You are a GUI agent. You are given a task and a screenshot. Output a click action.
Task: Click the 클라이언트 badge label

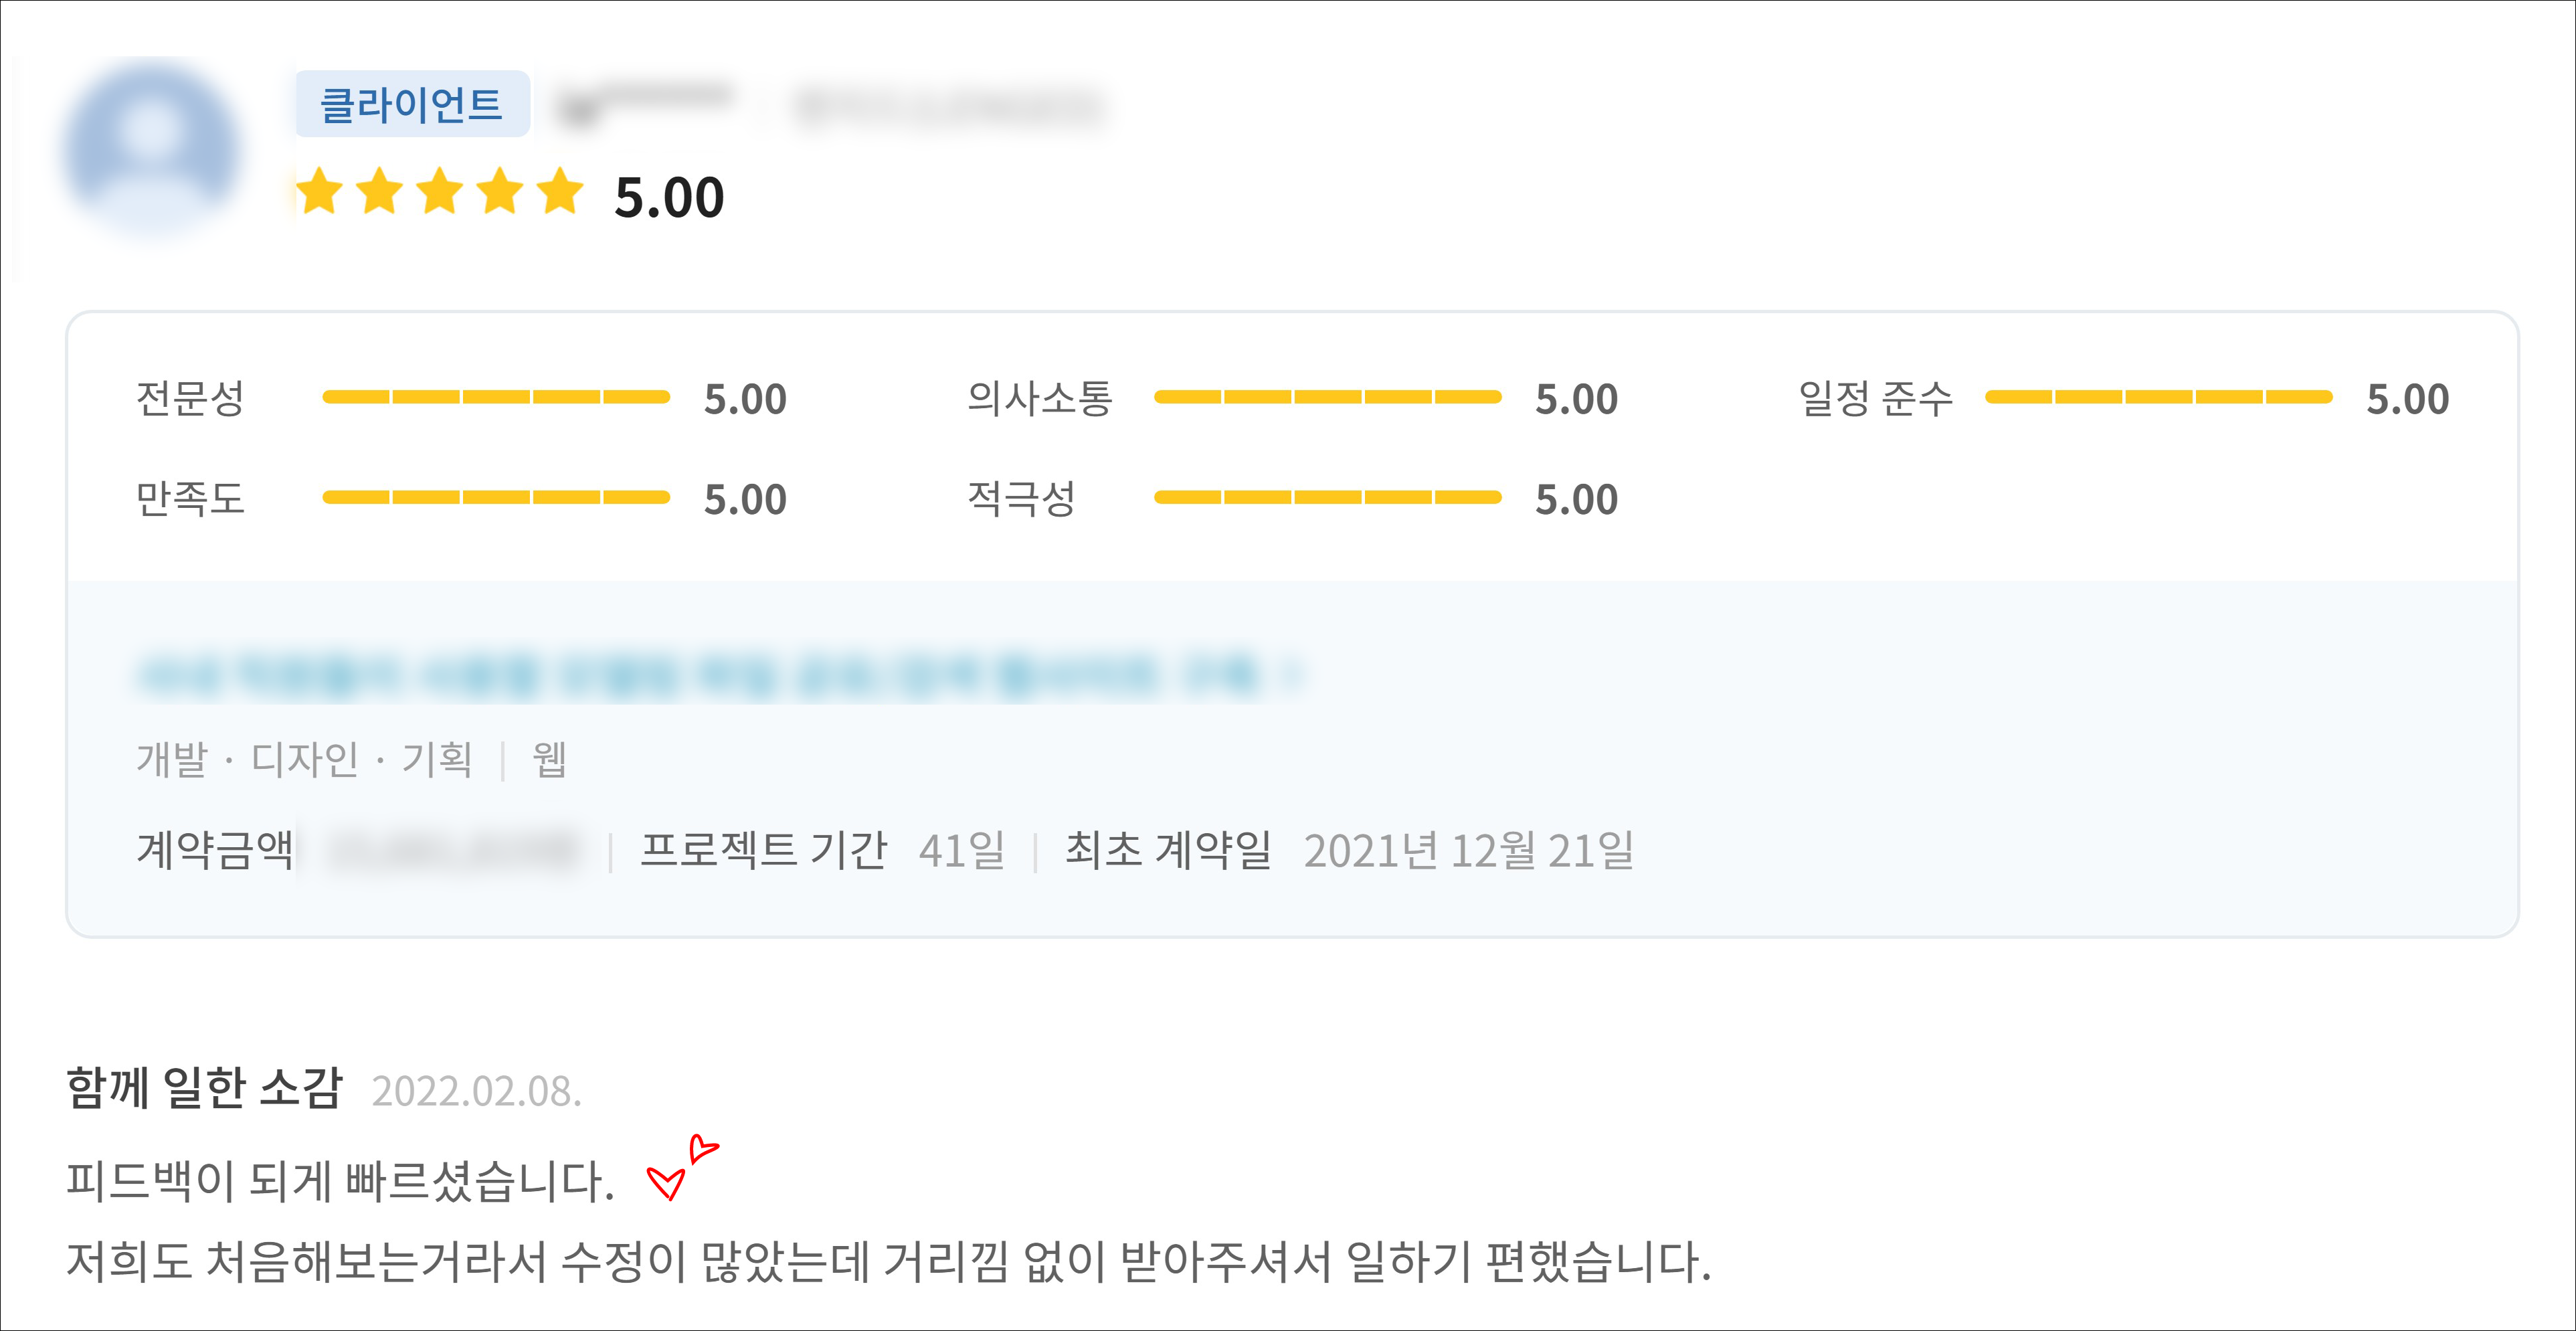(411, 104)
